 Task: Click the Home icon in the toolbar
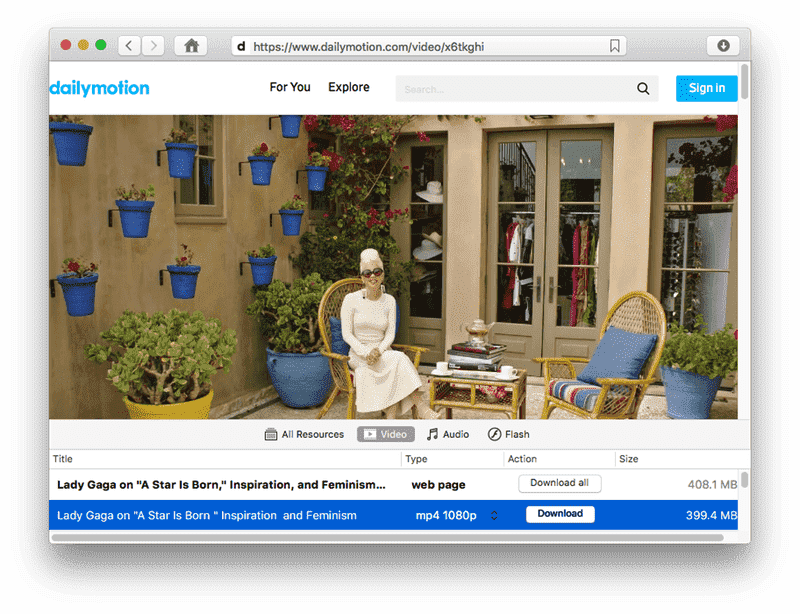point(191,46)
